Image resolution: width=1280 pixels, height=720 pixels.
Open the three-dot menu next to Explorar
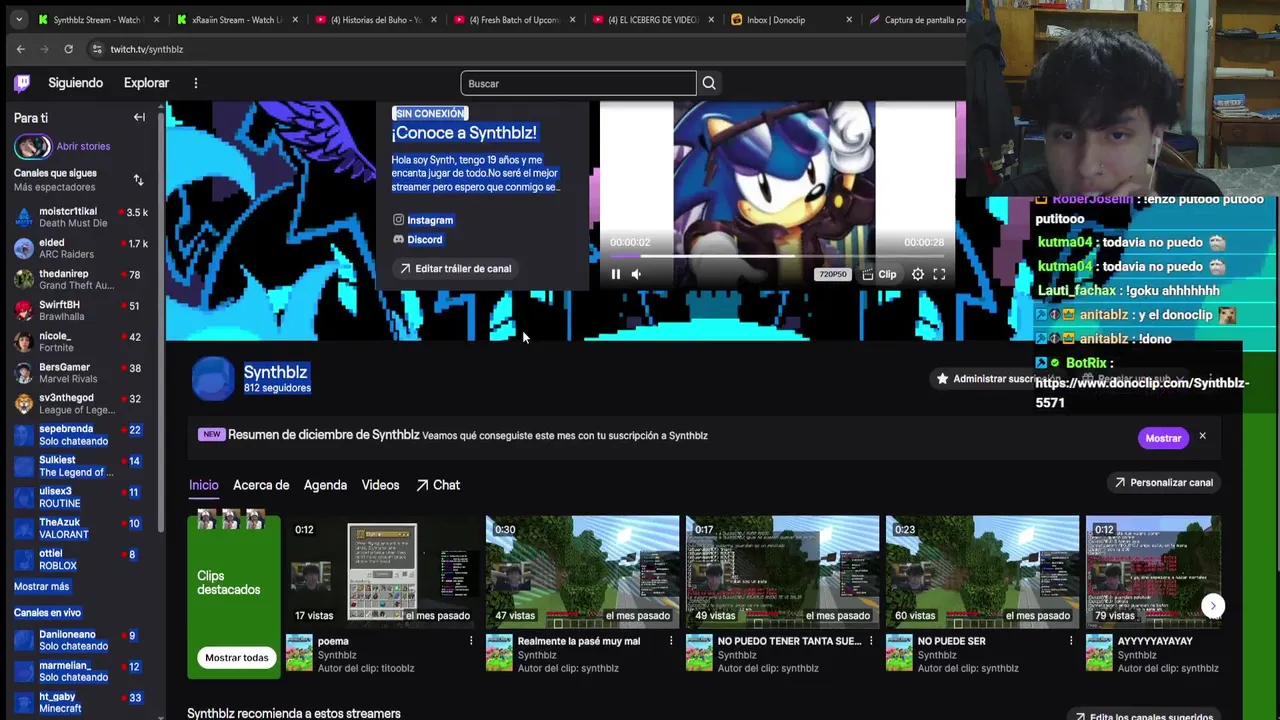(196, 83)
